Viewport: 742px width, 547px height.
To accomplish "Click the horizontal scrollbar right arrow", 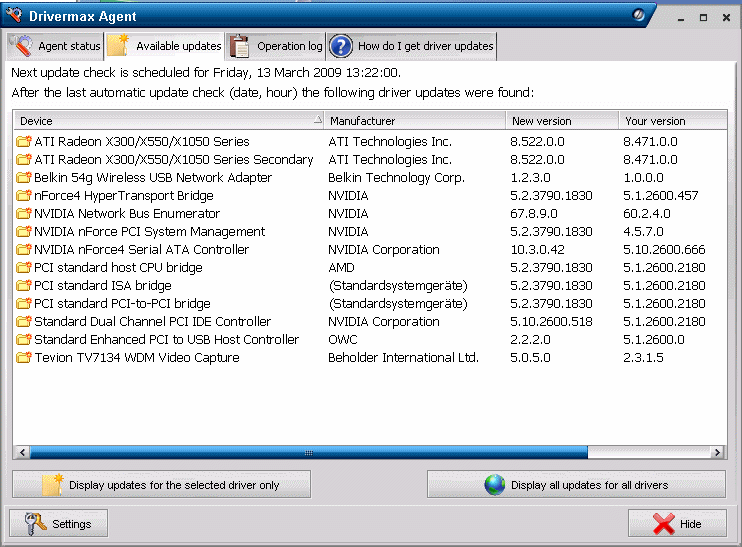I will click(717, 452).
